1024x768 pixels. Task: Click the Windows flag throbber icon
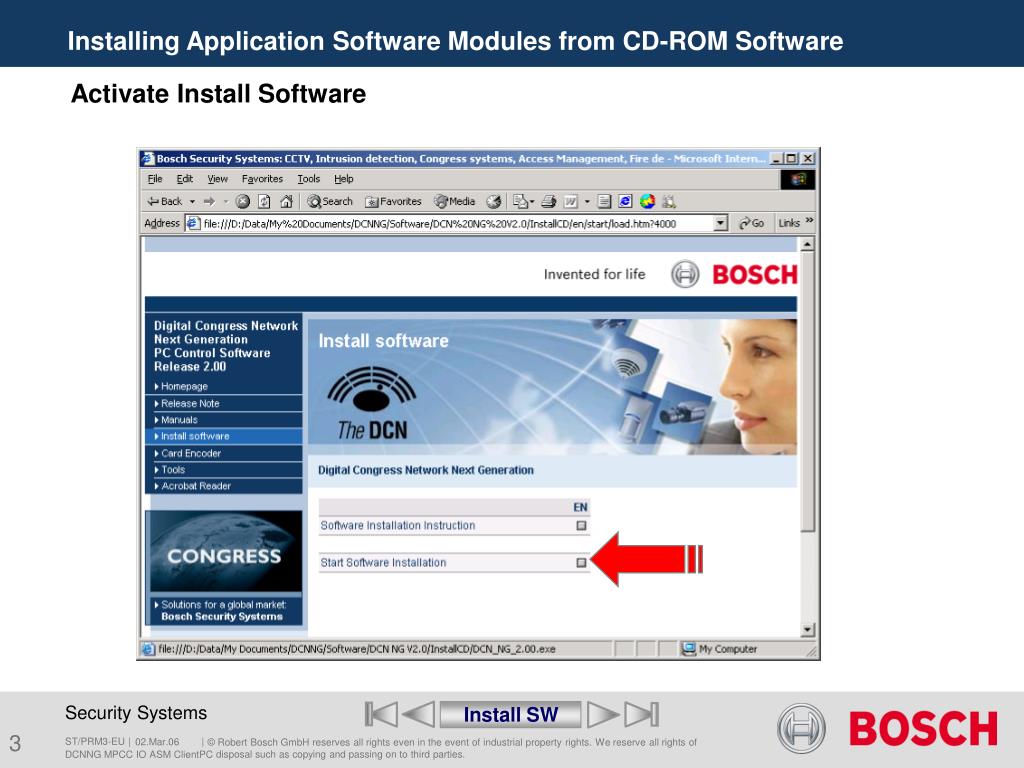(798, 179)
